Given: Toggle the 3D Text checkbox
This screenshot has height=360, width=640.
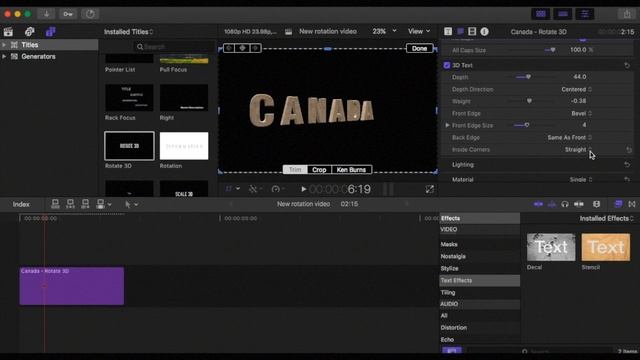Looking at the screenshot, I should [447, 65].
